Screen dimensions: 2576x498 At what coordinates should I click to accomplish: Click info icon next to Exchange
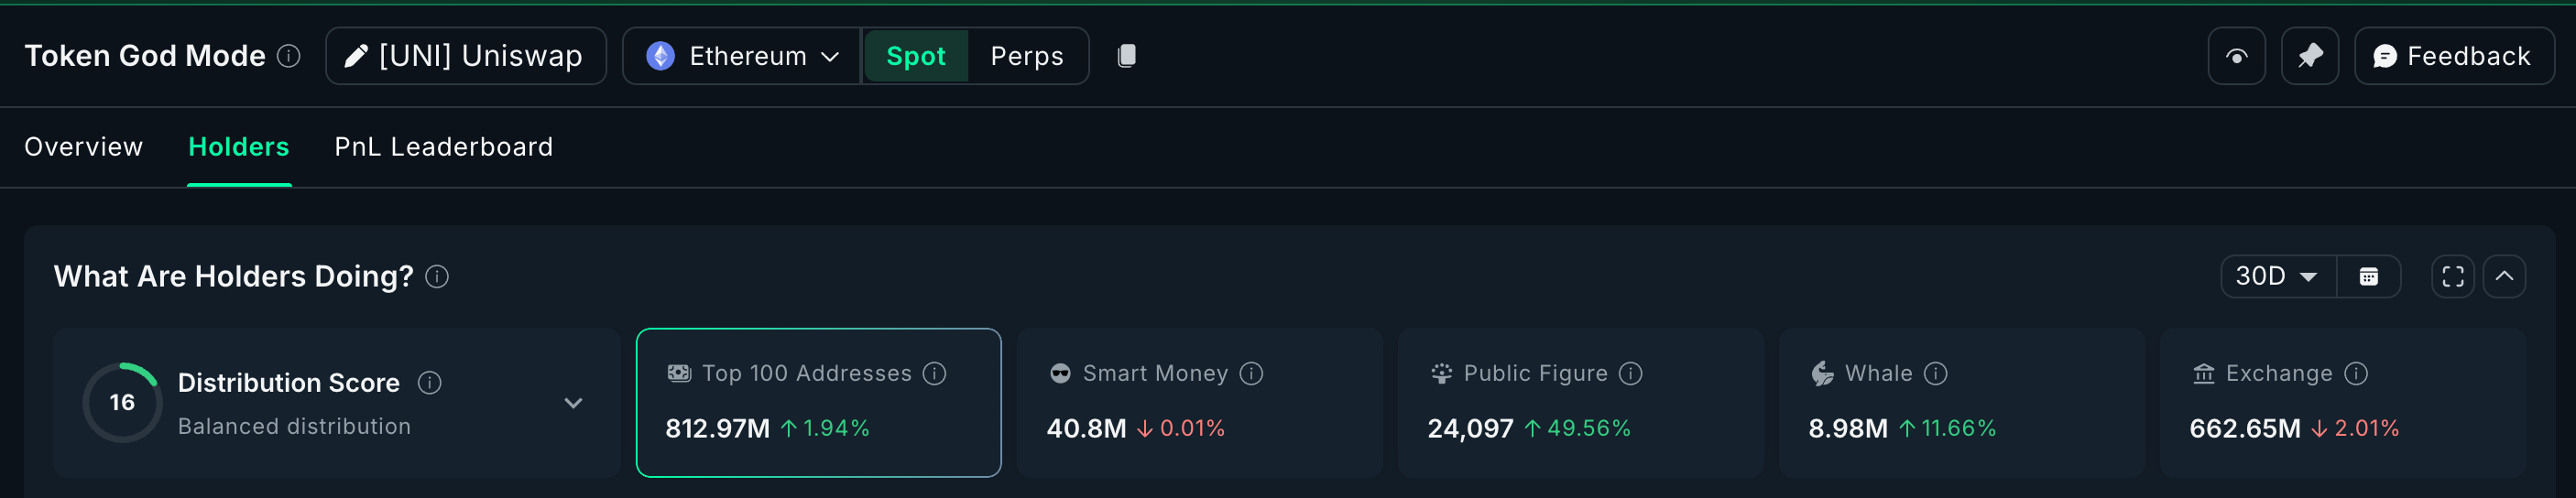2356,374
